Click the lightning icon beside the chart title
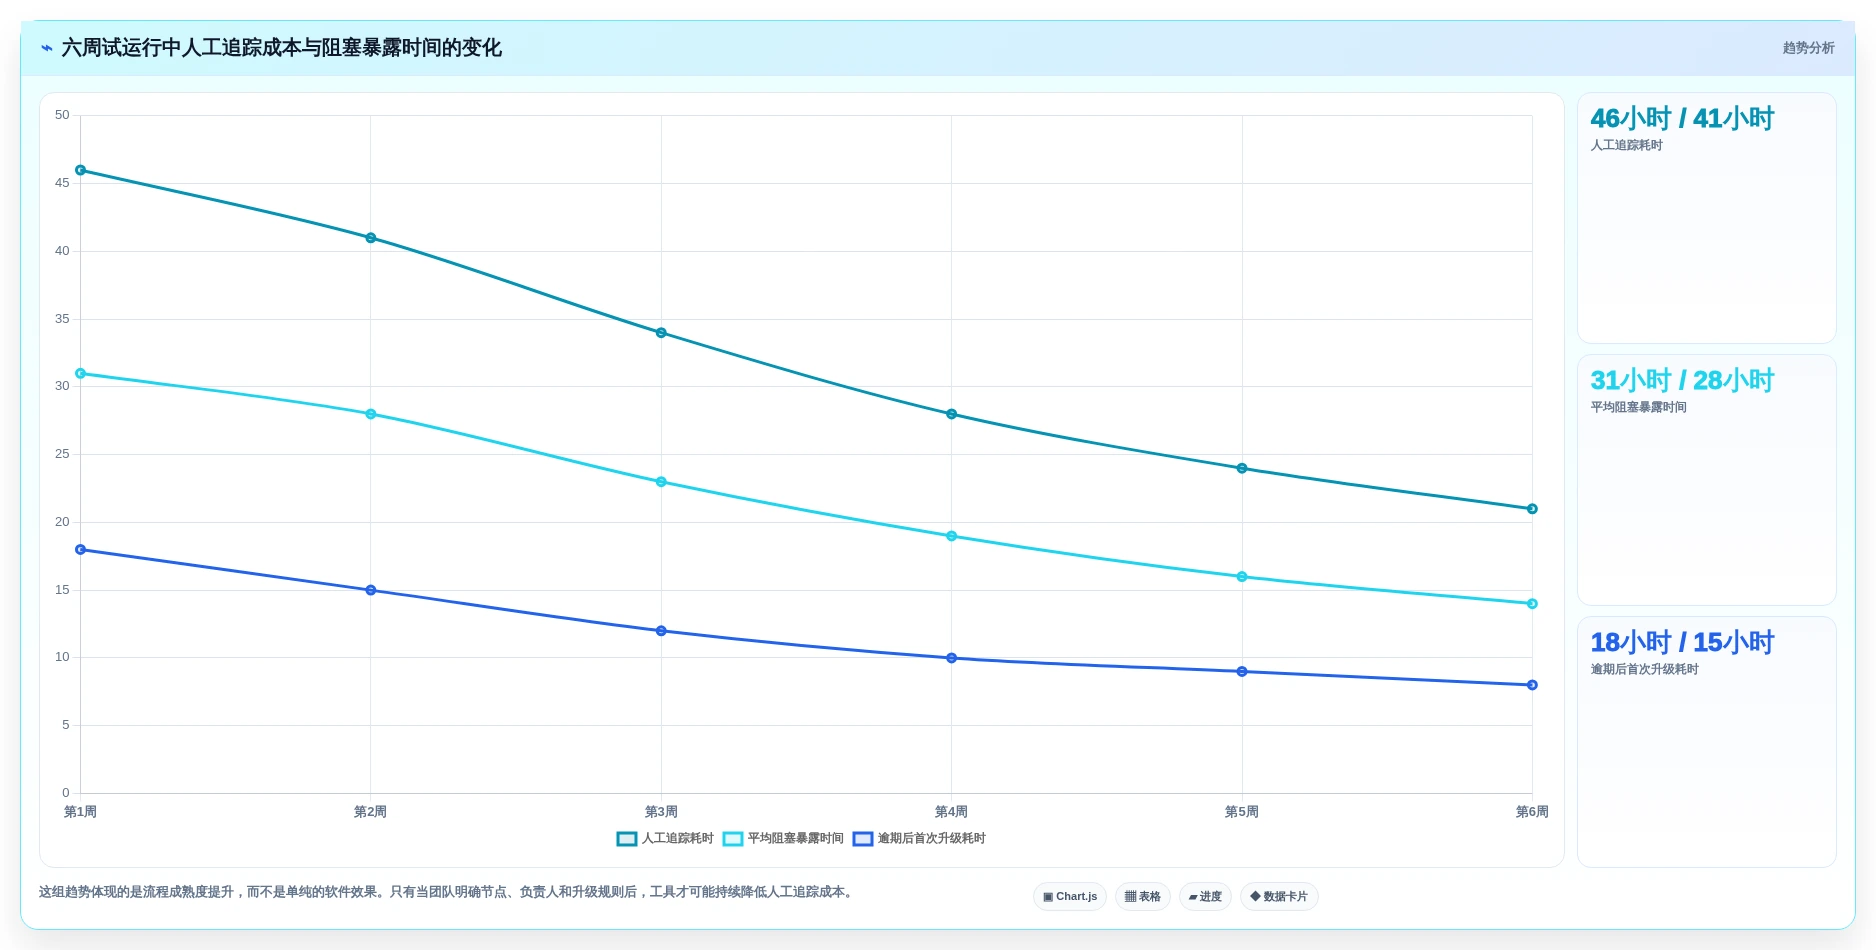1876x950 pixels. 47,48
